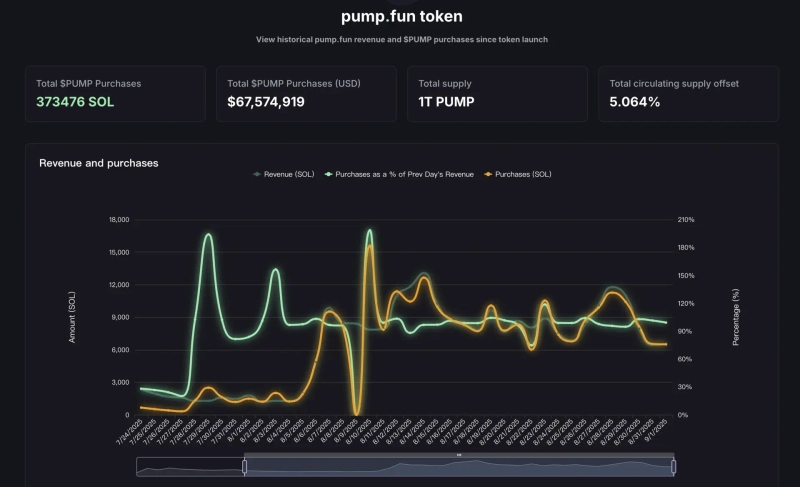
Task: Click the pump.fun token page heading
Action: pyautogui.click(x=400, y=16)
